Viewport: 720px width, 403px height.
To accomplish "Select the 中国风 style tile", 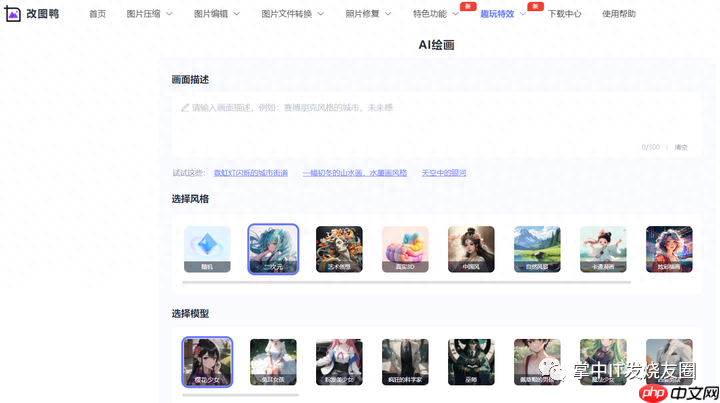I will coord(471,249).
